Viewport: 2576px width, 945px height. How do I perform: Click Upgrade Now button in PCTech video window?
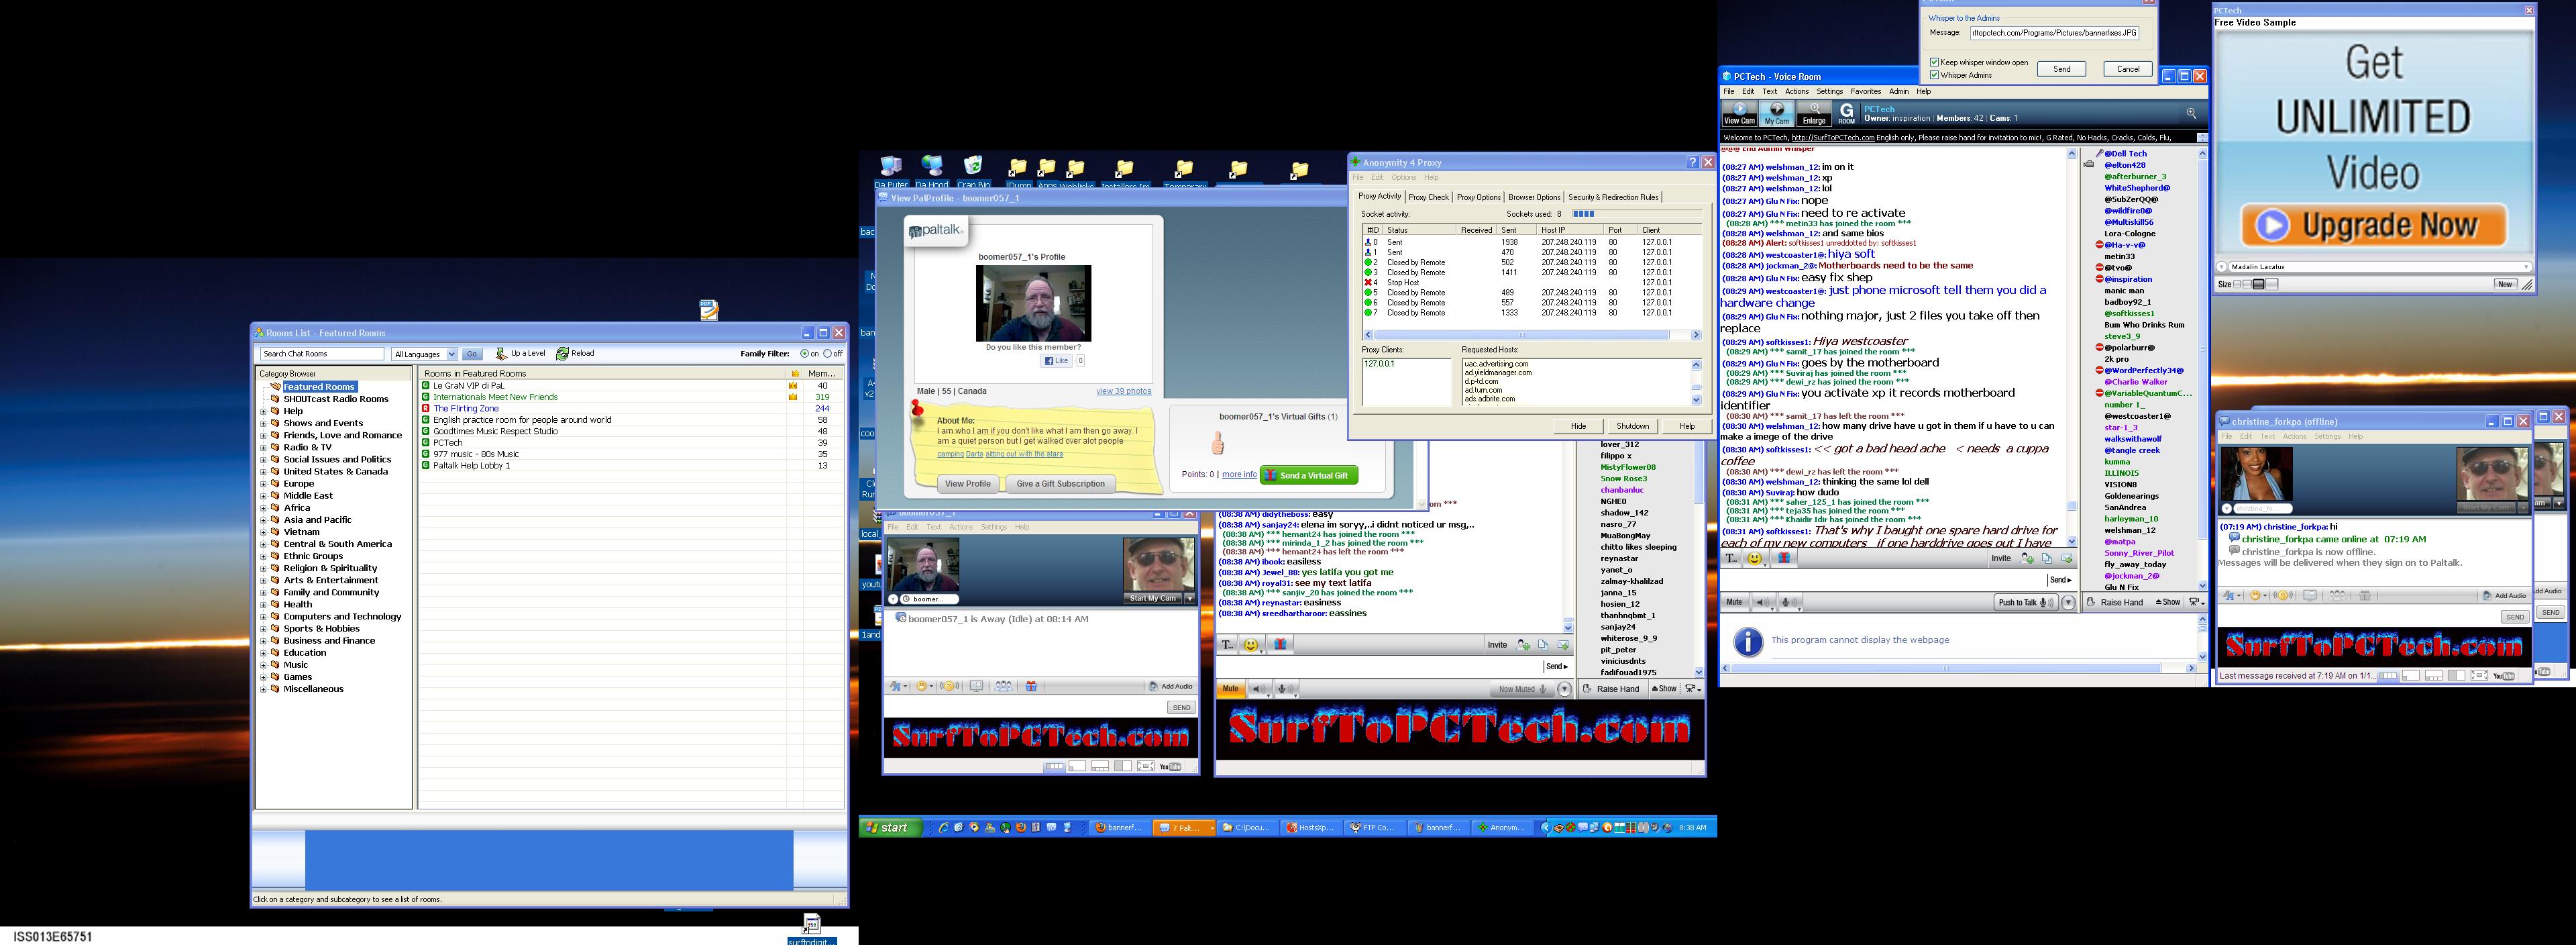[2373, 225]
